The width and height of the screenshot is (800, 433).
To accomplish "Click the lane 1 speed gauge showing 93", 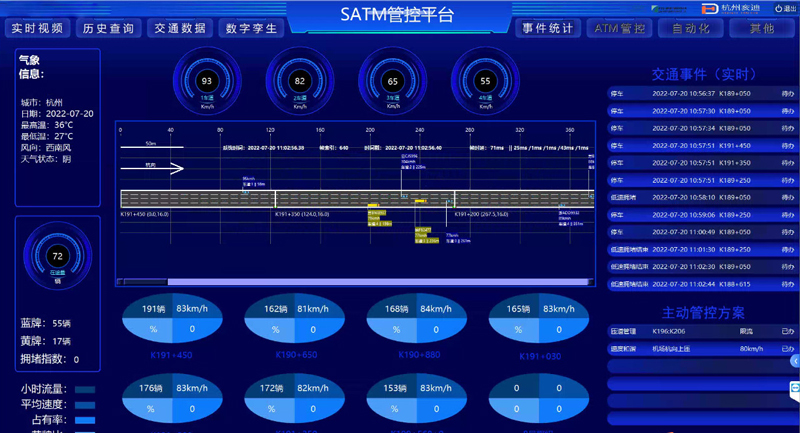I will pos(207,81).
